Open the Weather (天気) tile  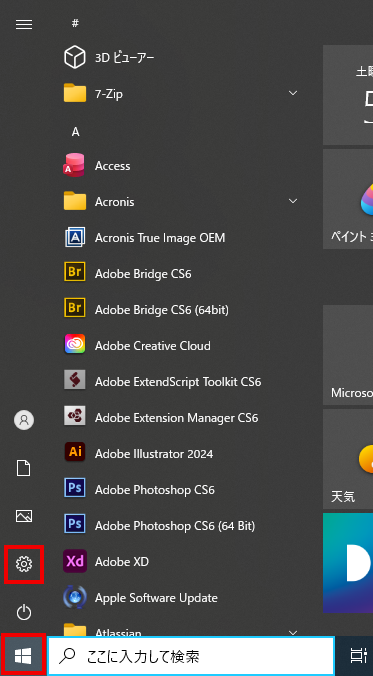[348, 459]
